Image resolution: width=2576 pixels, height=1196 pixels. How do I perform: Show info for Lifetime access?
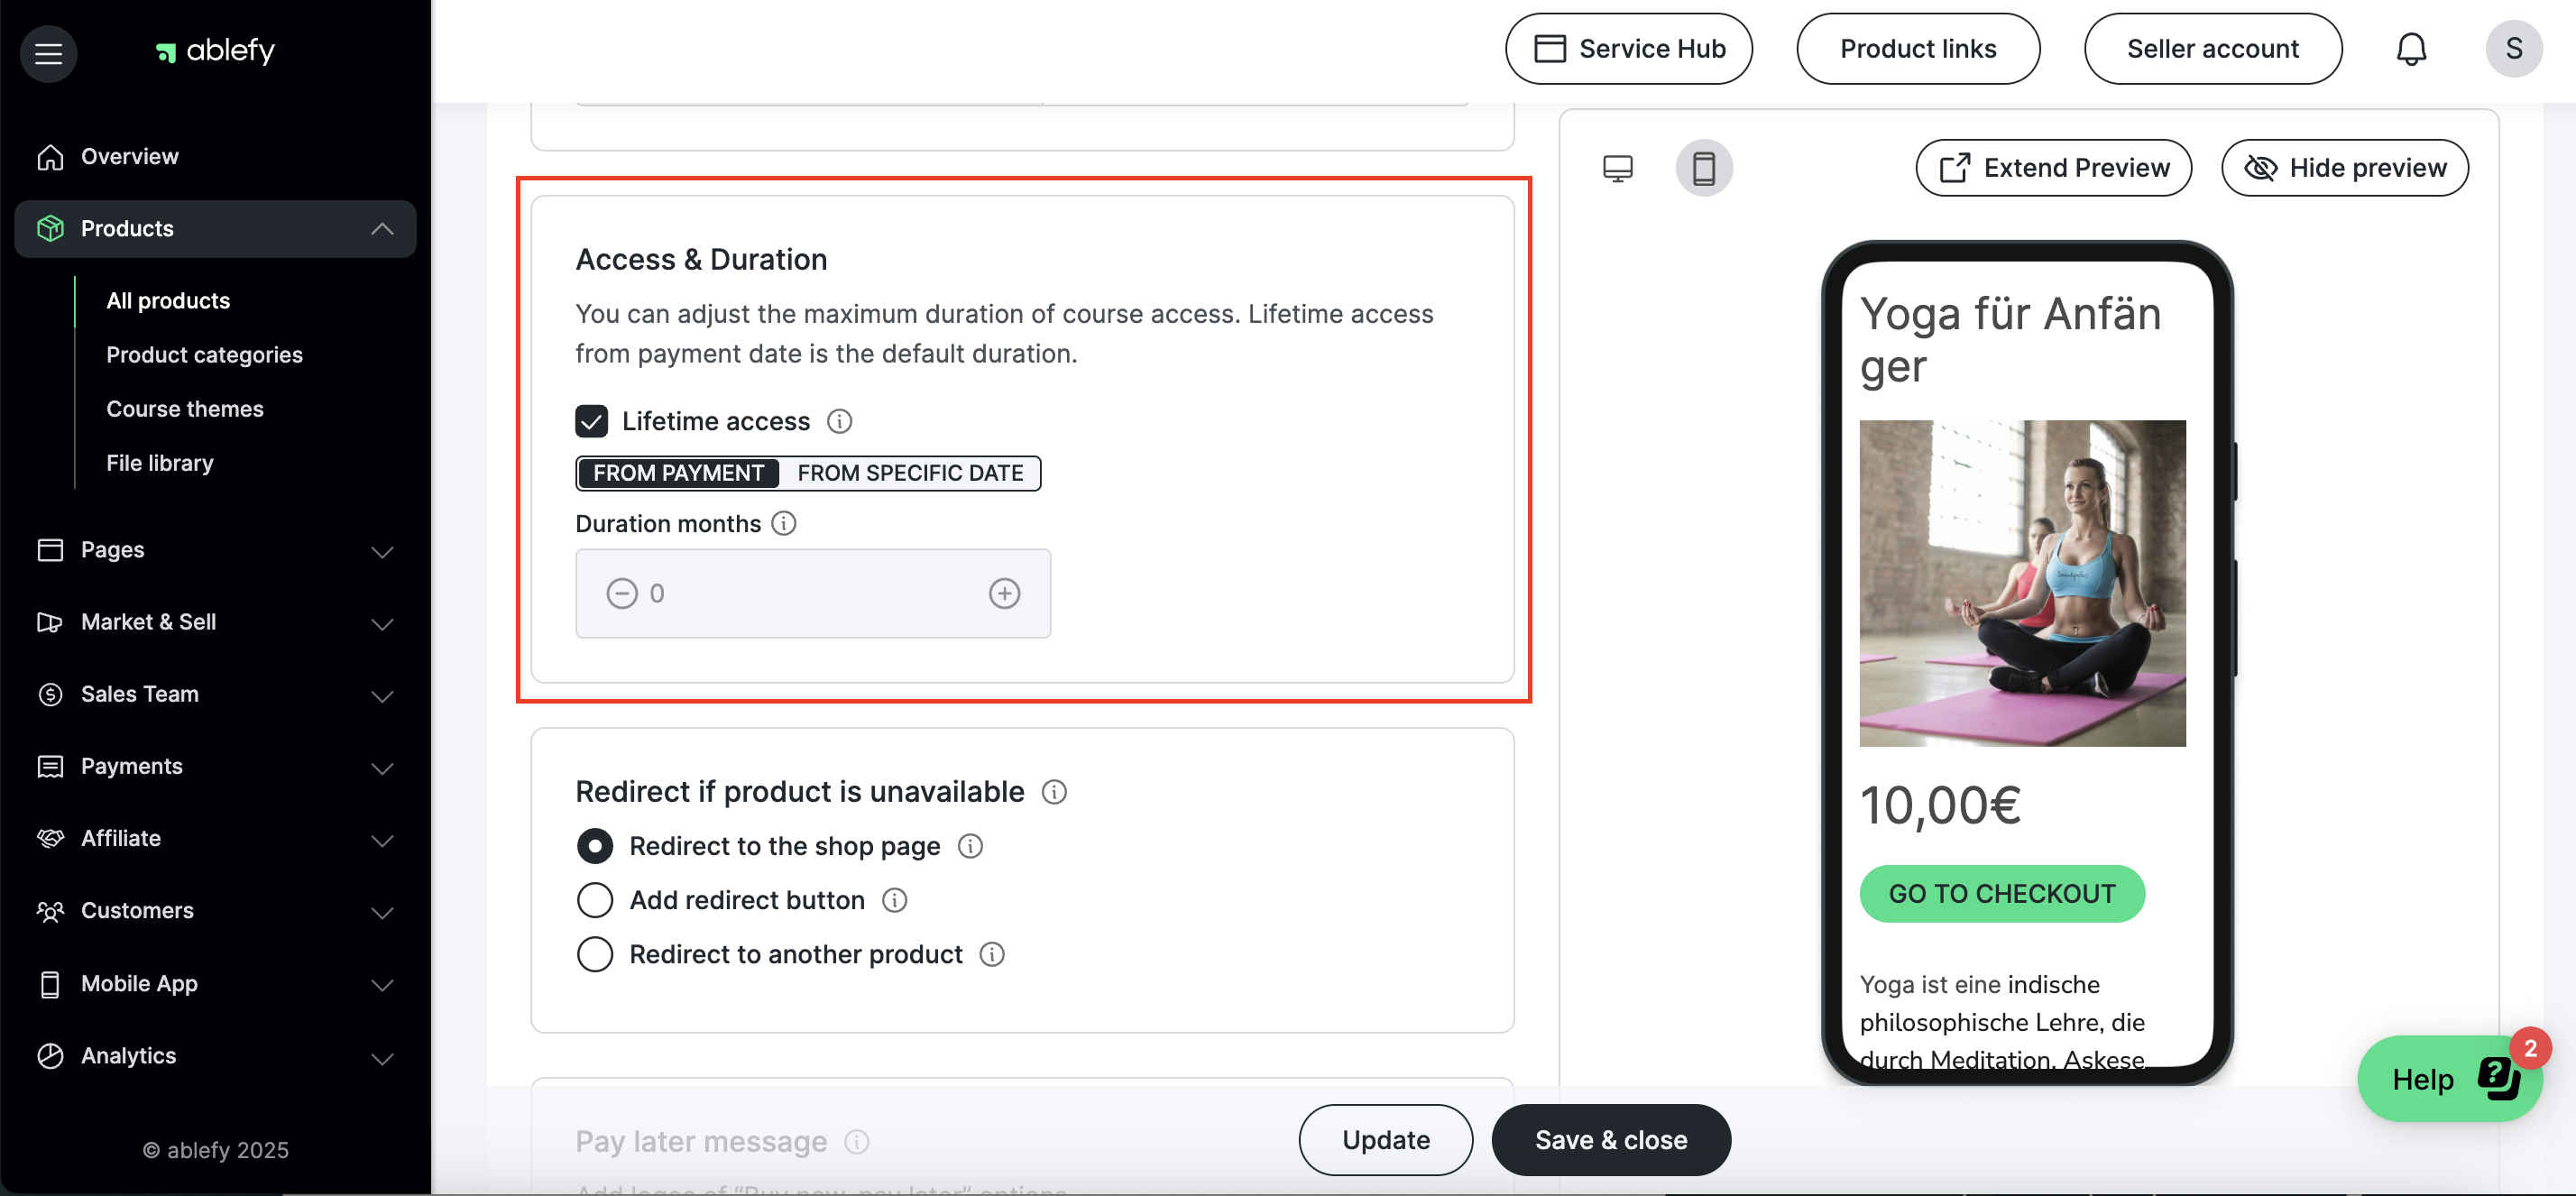coord(840,422)
